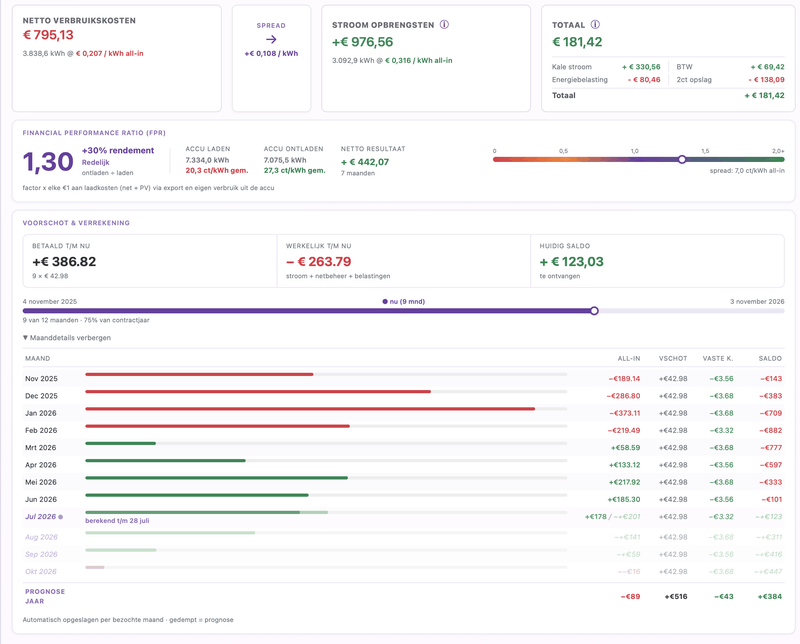The image size is (800, 644).
Task: Click the Feb 2026 saldo value −€882
Action: click(771, 431)
